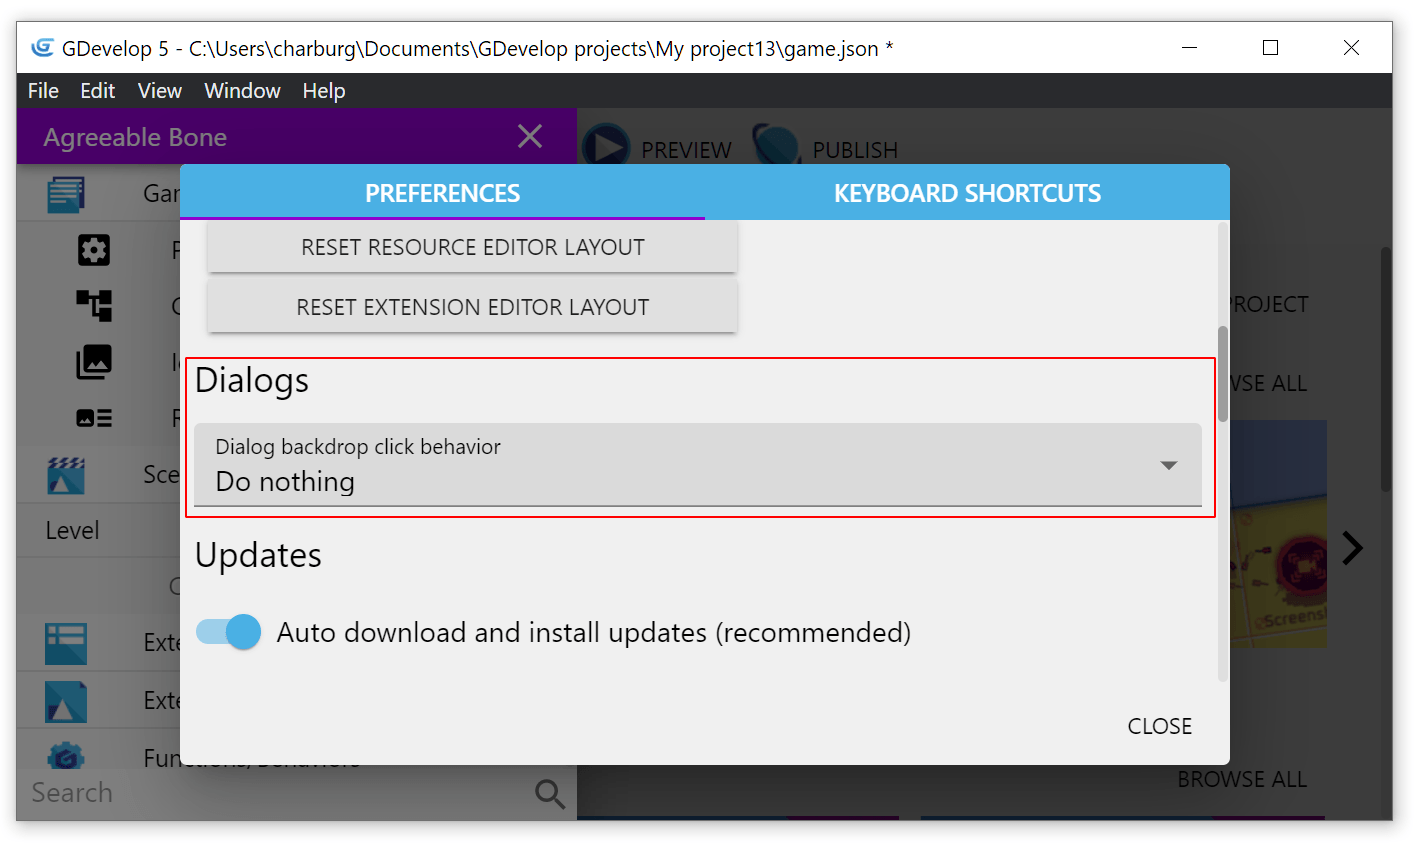Screen dimensions: 1424x861
Task: Click the Resources icon in sidebar
Action: coord(94,418)
